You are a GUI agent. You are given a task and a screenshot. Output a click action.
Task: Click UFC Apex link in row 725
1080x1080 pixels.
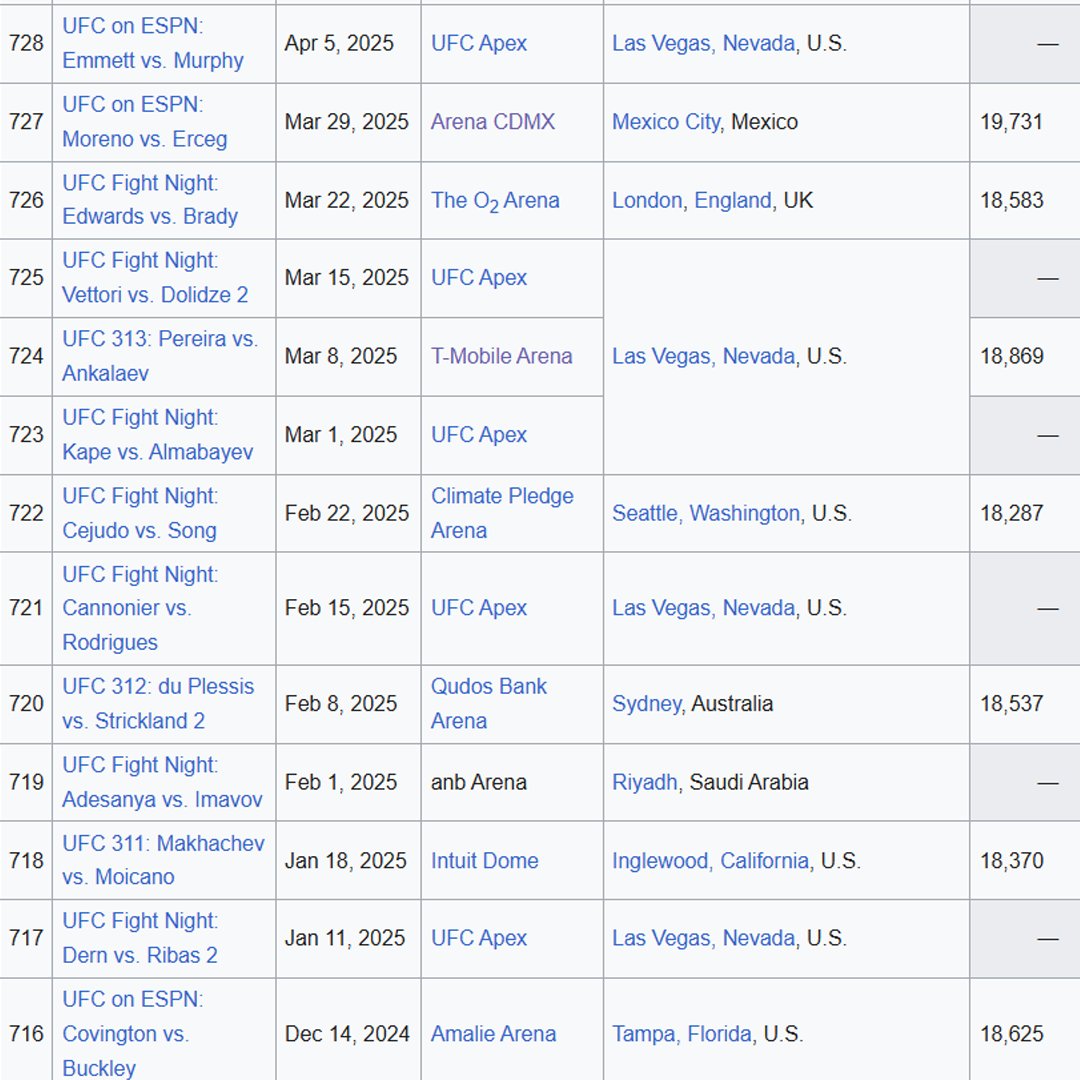tap(479, 278)
